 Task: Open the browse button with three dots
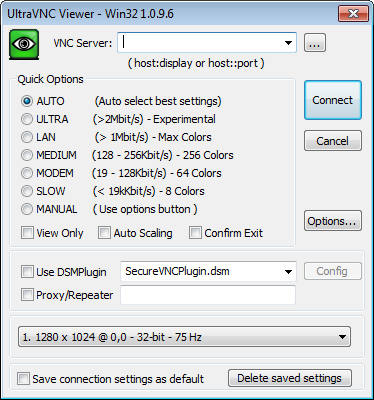(315, 43)
